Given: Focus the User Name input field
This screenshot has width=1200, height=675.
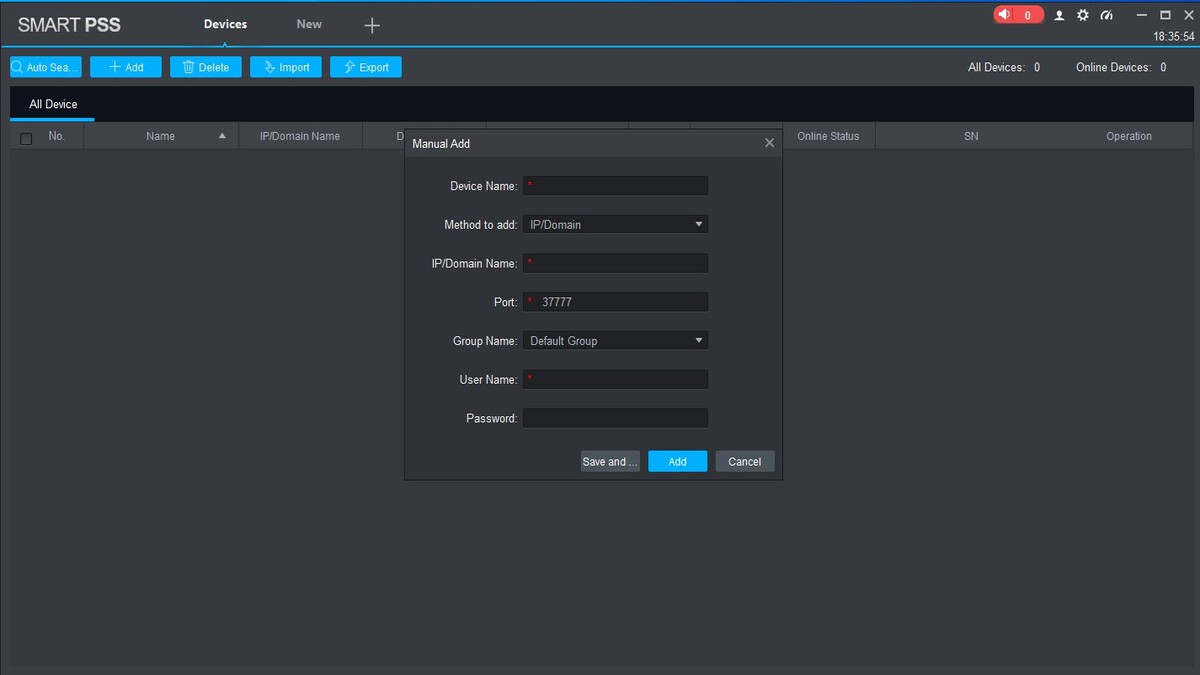Looking at the screenshot, I should click(615, 380).
